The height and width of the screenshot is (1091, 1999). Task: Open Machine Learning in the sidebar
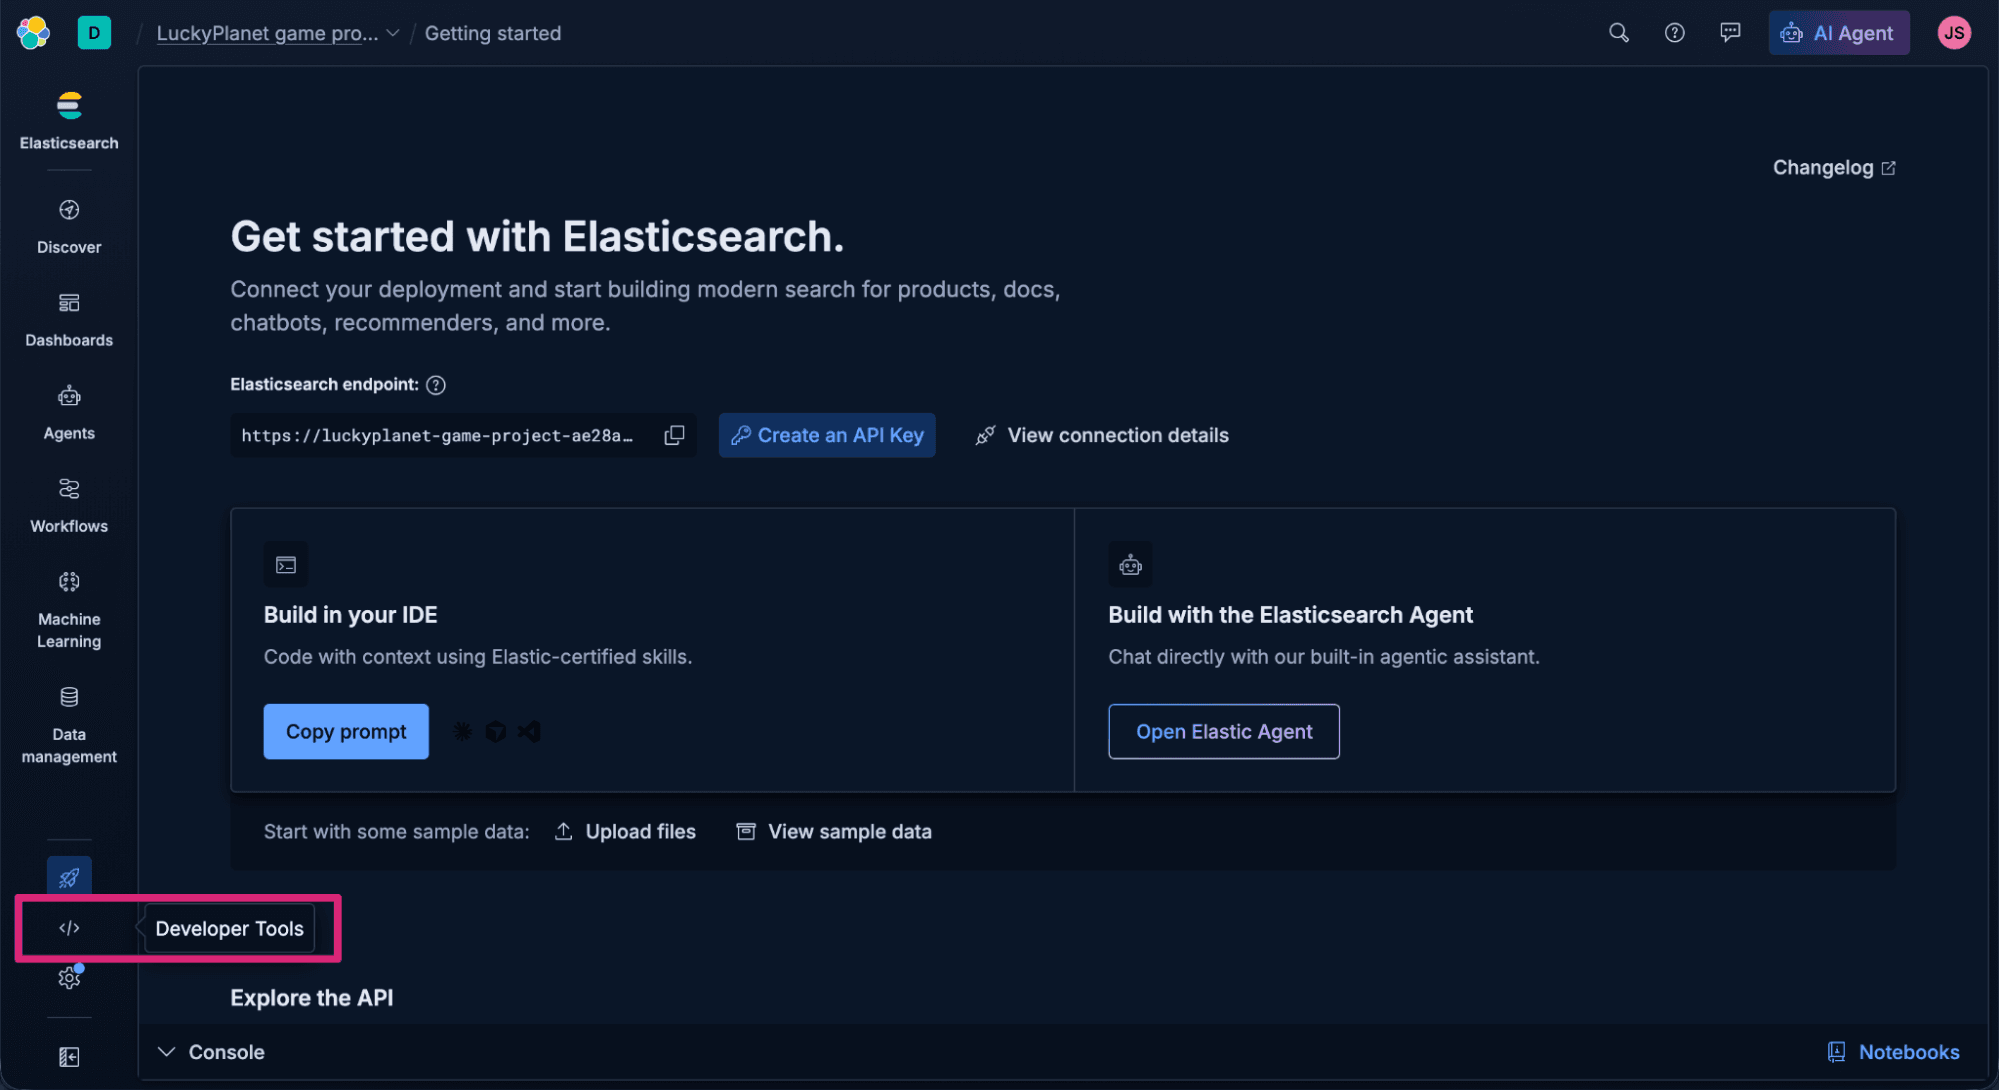[69, 610]
